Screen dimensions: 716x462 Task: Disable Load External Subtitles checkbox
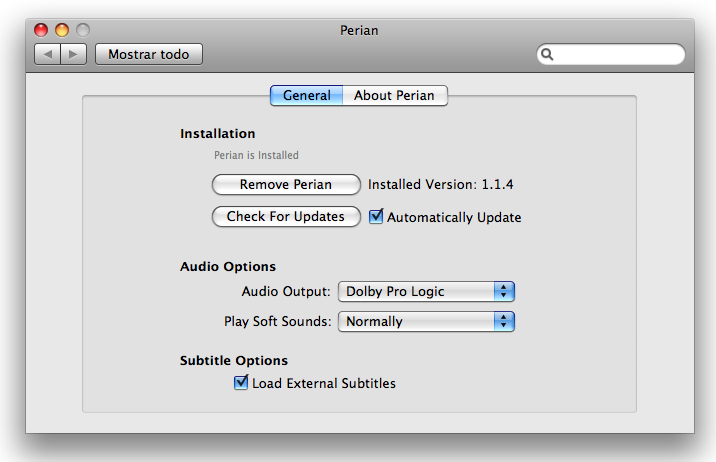click(x=241, y=382)
